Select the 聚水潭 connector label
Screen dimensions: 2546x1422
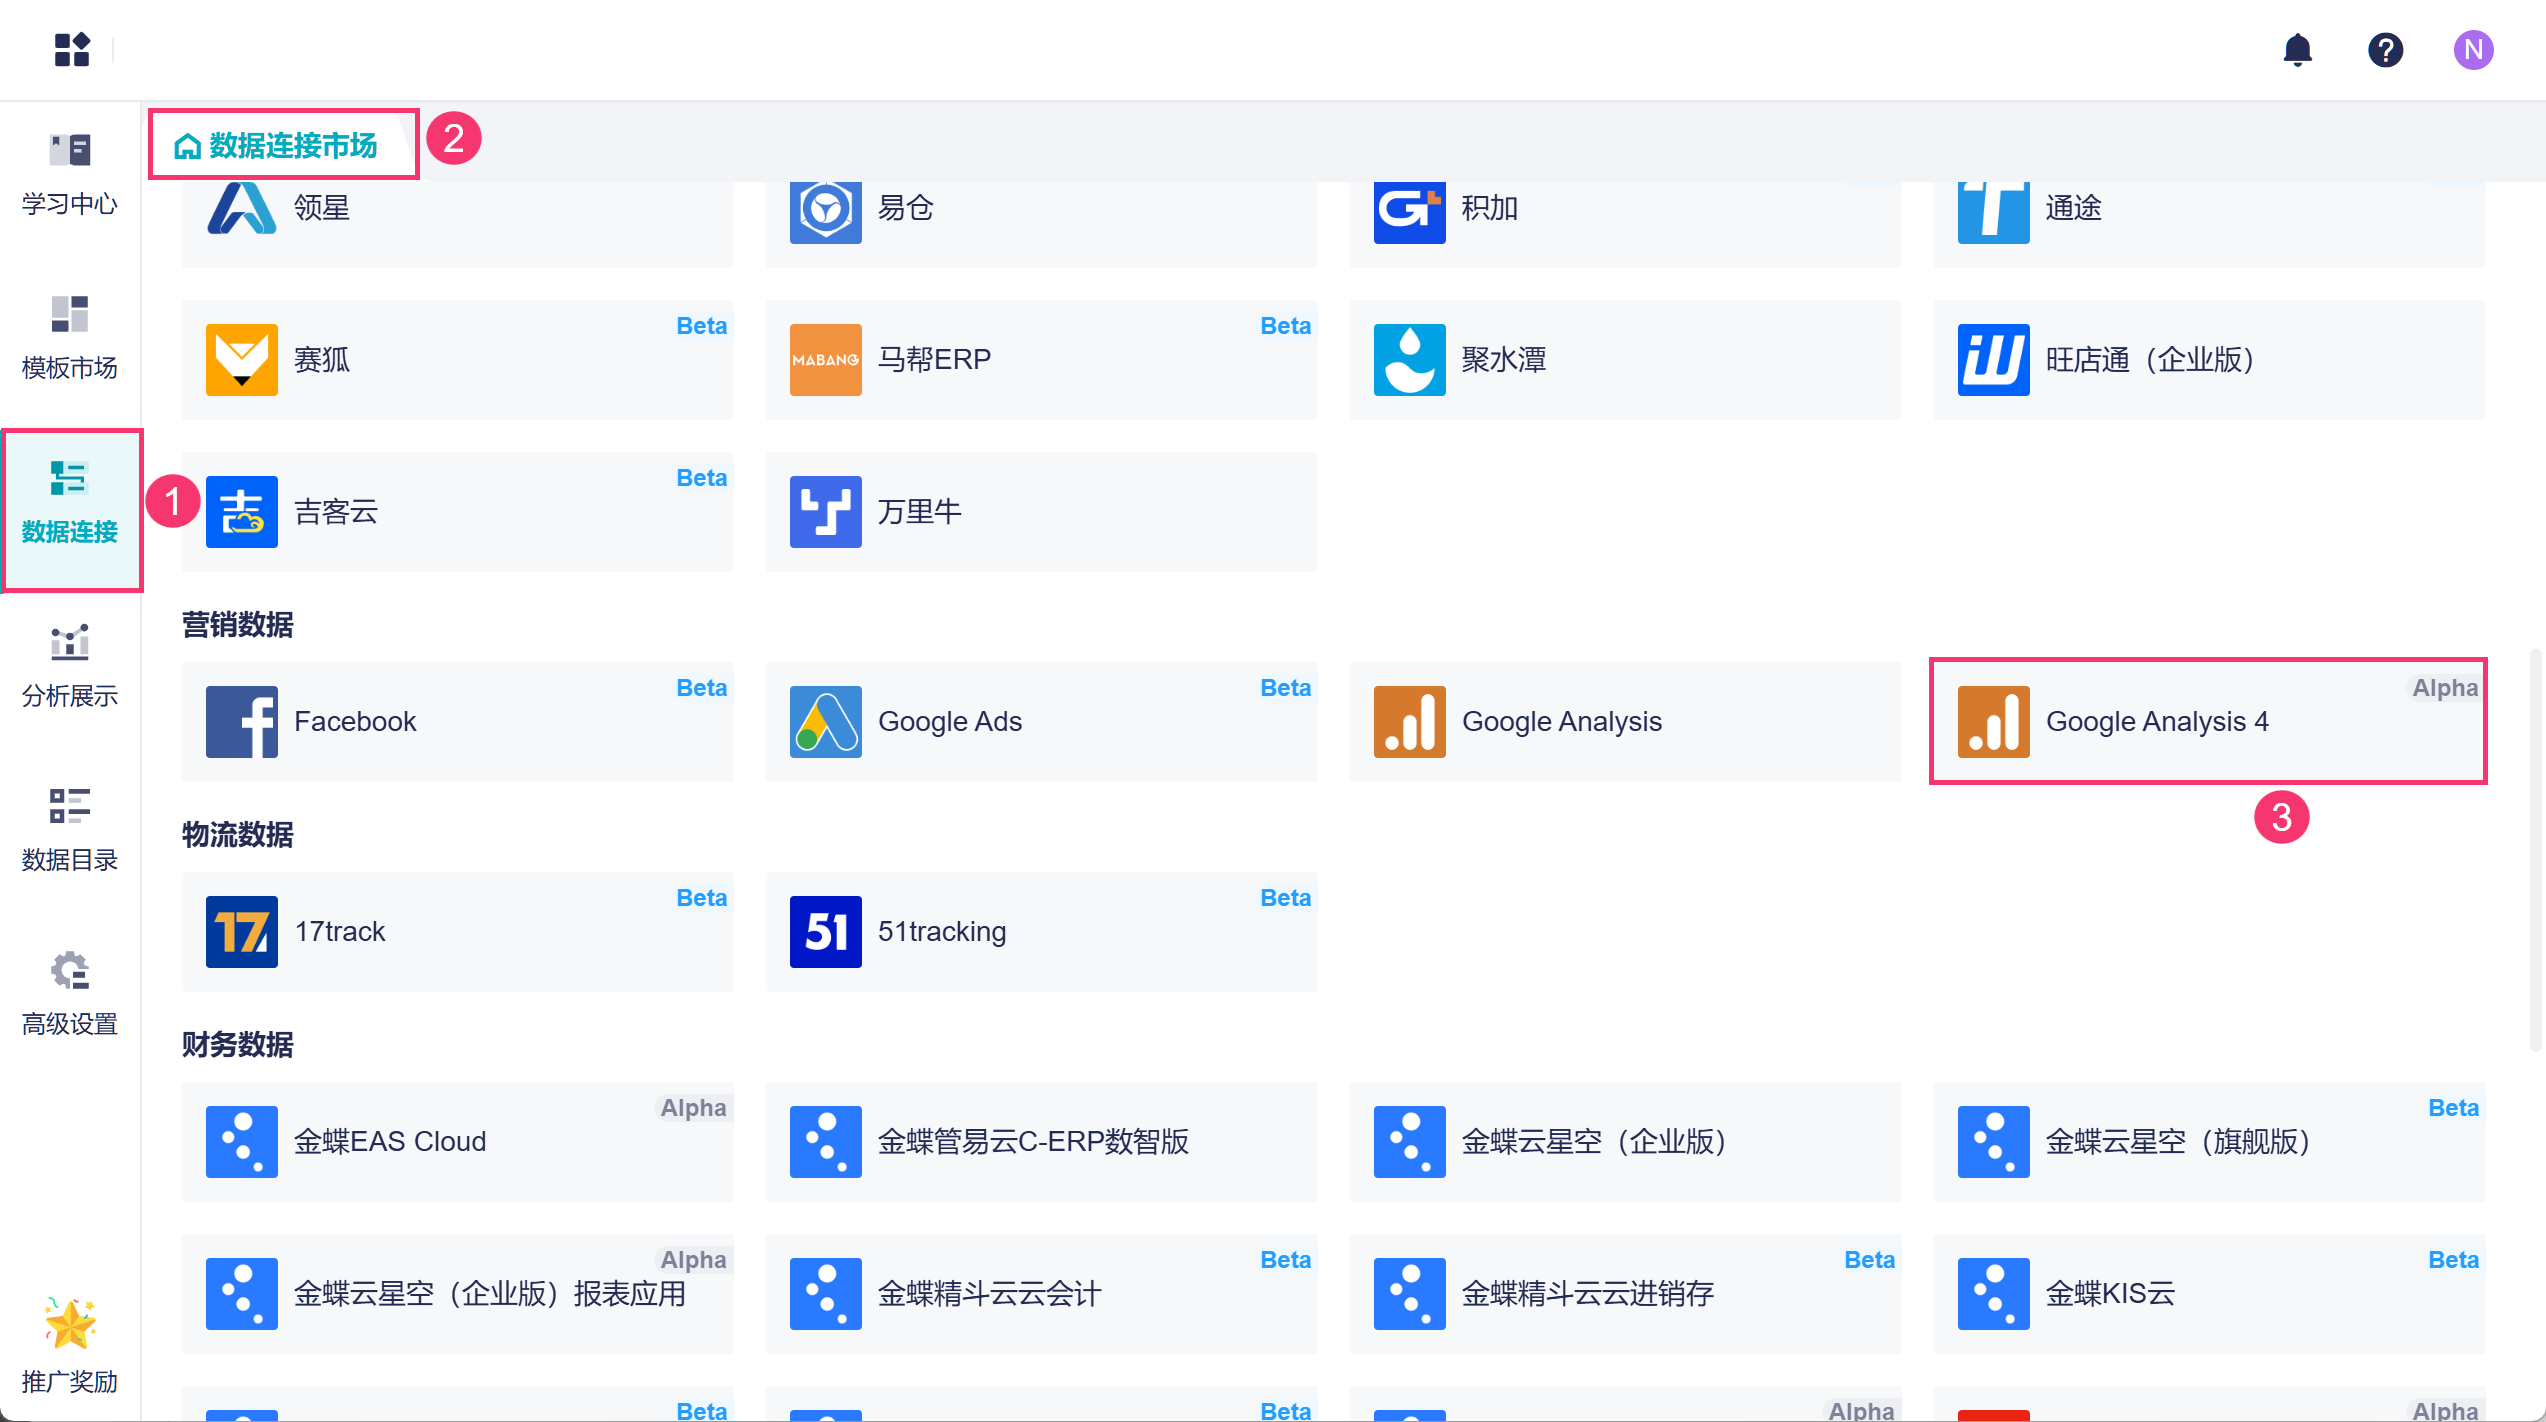tap(1504, 360)
